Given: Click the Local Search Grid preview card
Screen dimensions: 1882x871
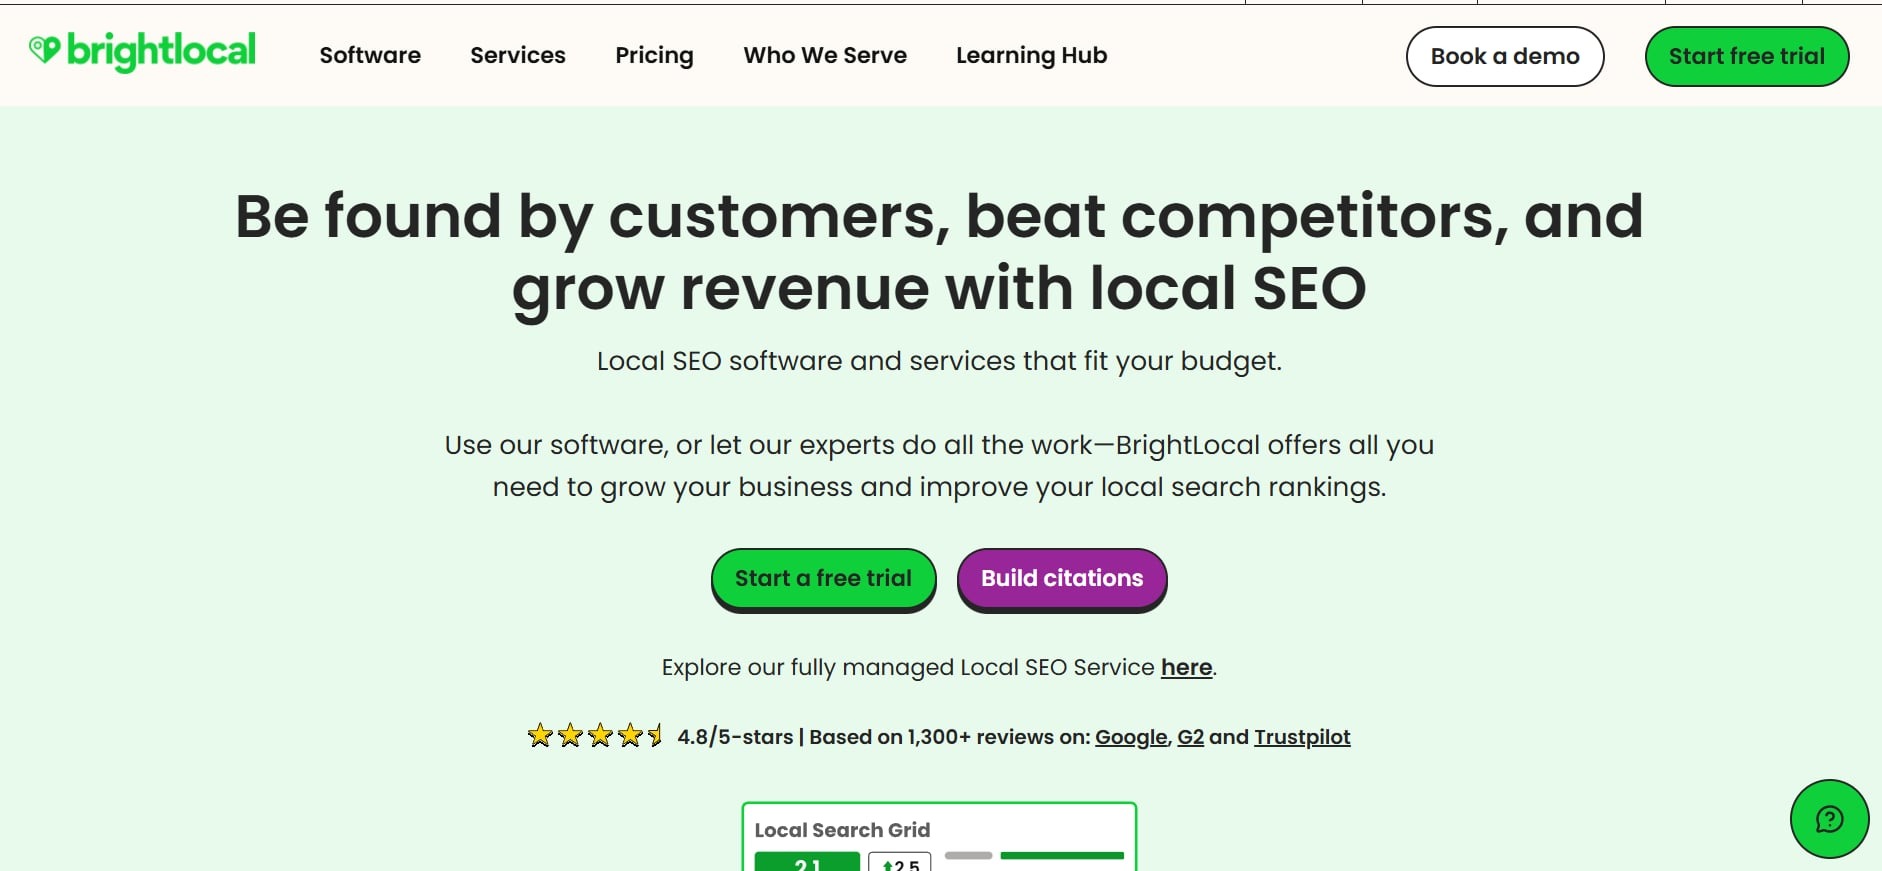Looking at the screenshot, I should pos(939,836).
